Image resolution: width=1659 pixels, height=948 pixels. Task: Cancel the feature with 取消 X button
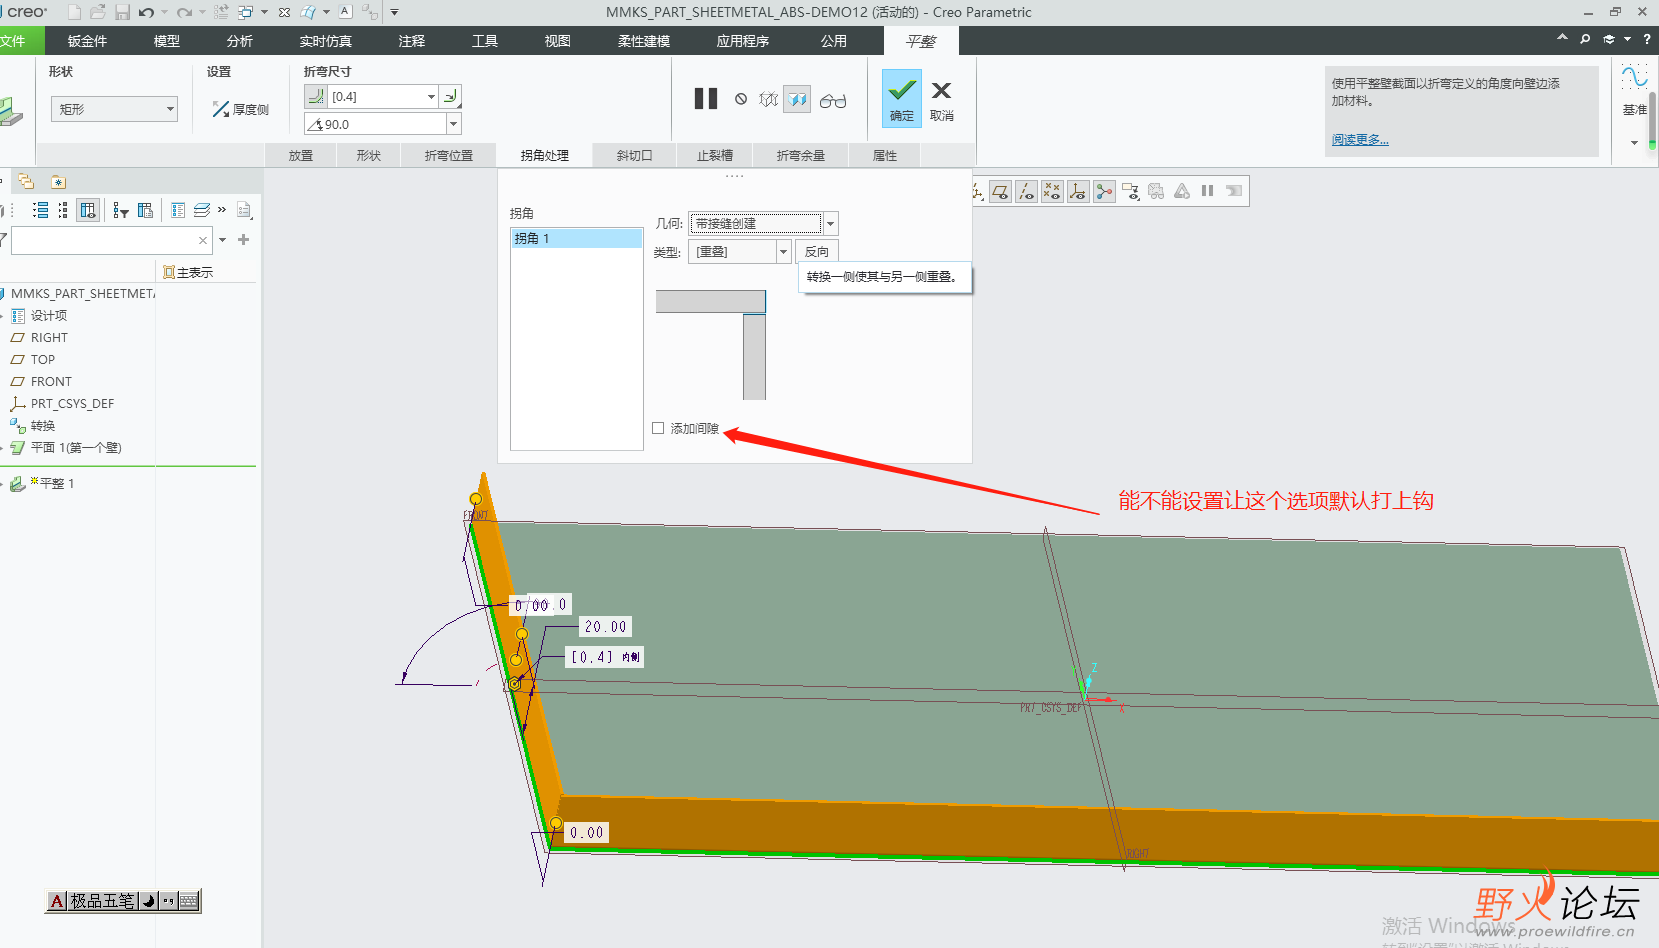pos(942,101)
